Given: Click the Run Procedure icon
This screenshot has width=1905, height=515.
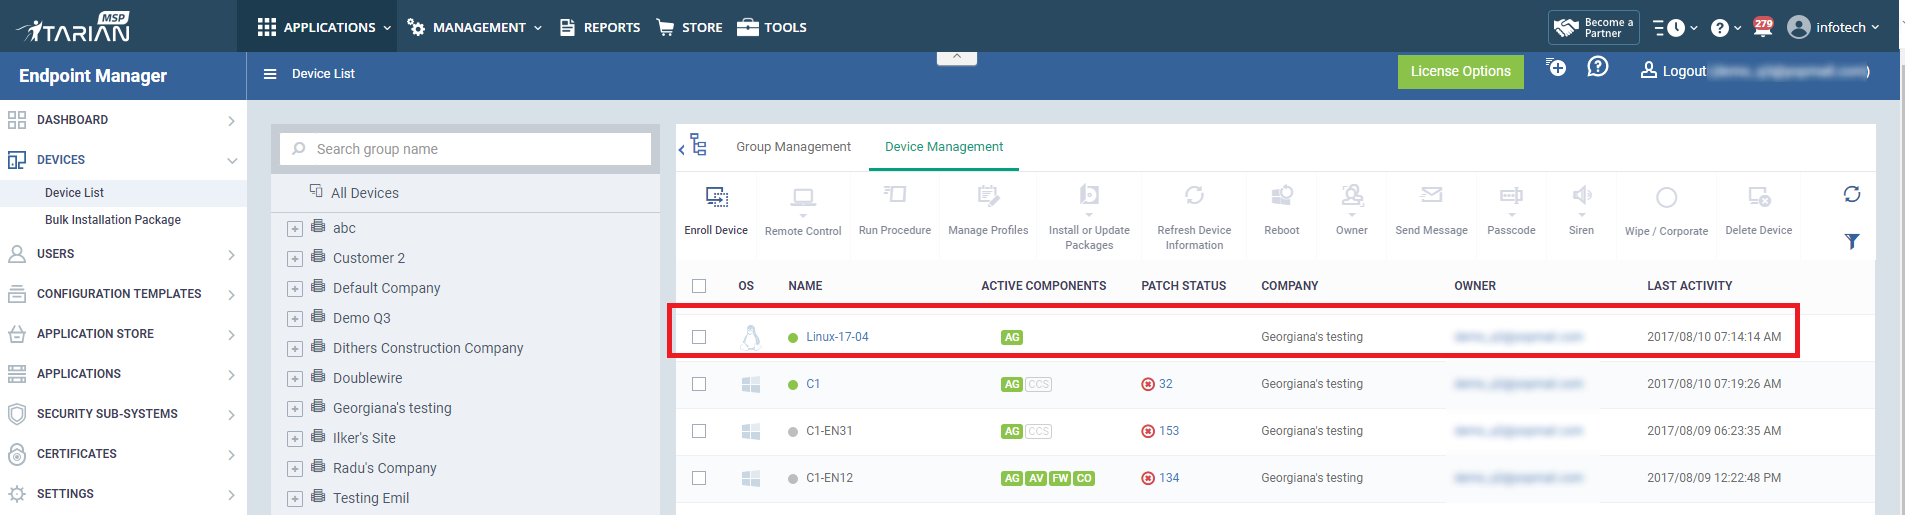Looking at the screenshot, I should pos(895,194).
